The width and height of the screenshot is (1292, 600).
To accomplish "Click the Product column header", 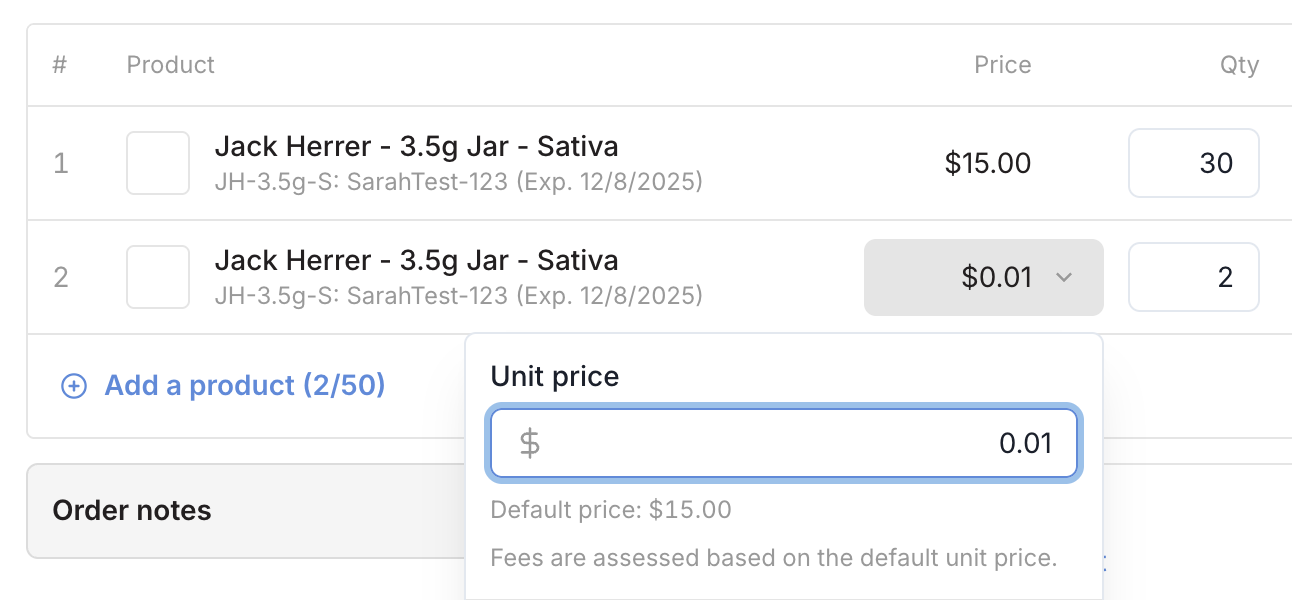I will pos(171,65).
